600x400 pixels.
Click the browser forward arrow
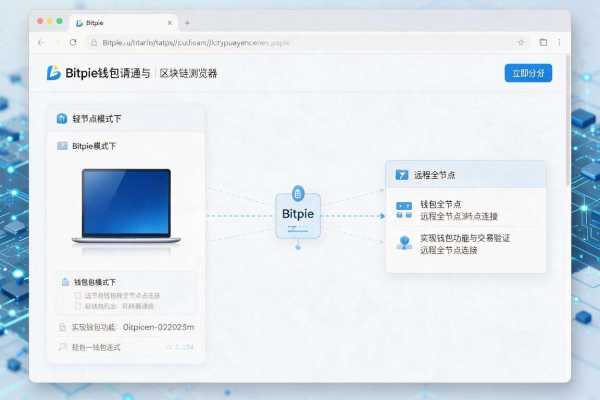pos(57,42)
